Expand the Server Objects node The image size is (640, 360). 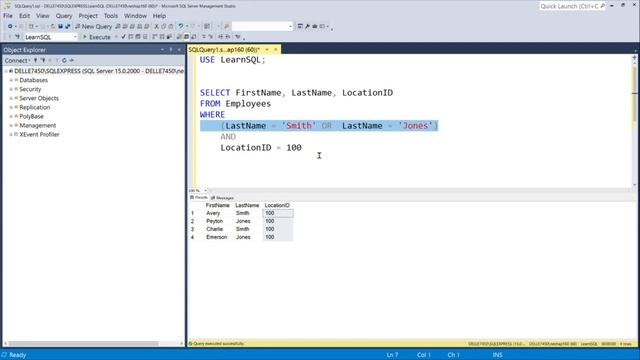click(x=11, y=98)
